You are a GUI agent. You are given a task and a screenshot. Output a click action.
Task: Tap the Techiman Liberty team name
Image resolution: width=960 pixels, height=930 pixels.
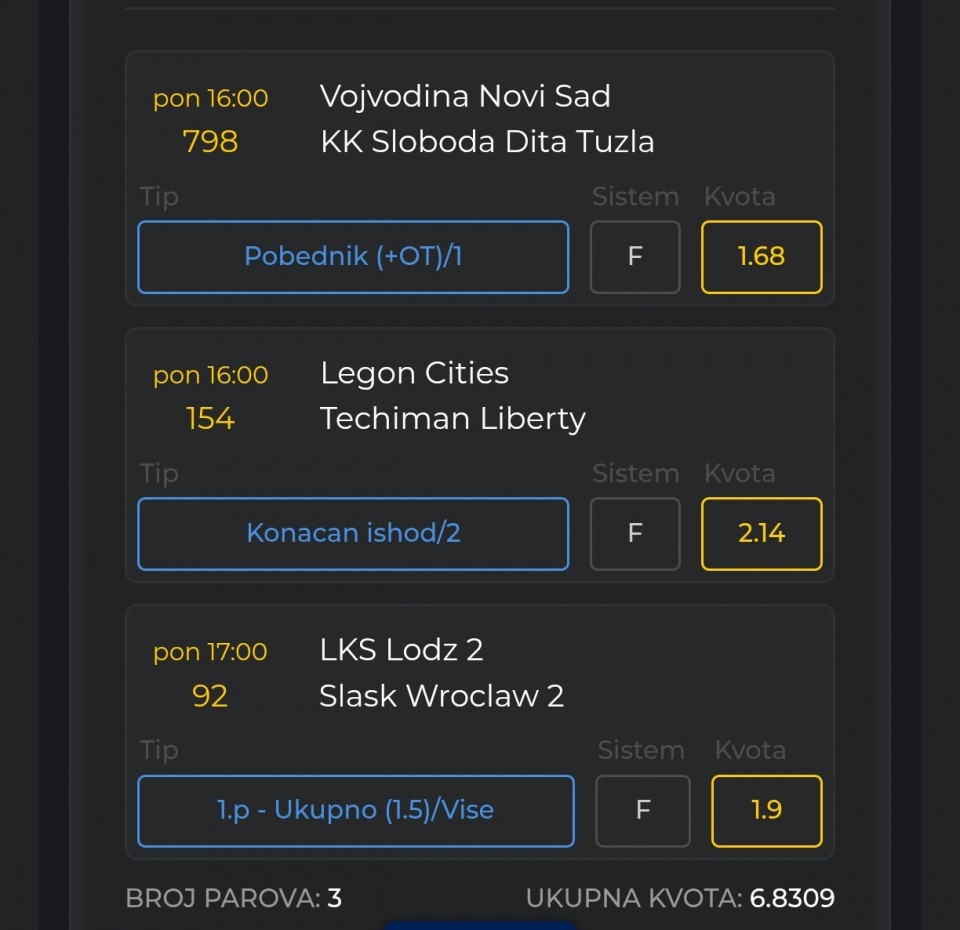click(x=452, y=419)
